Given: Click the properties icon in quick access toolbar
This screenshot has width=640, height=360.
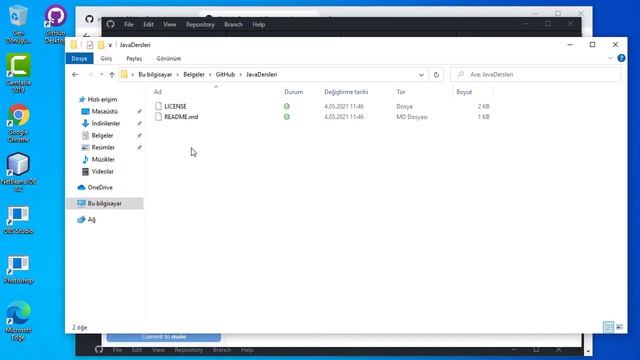Looking at the screenshot, I should (90, 45).
